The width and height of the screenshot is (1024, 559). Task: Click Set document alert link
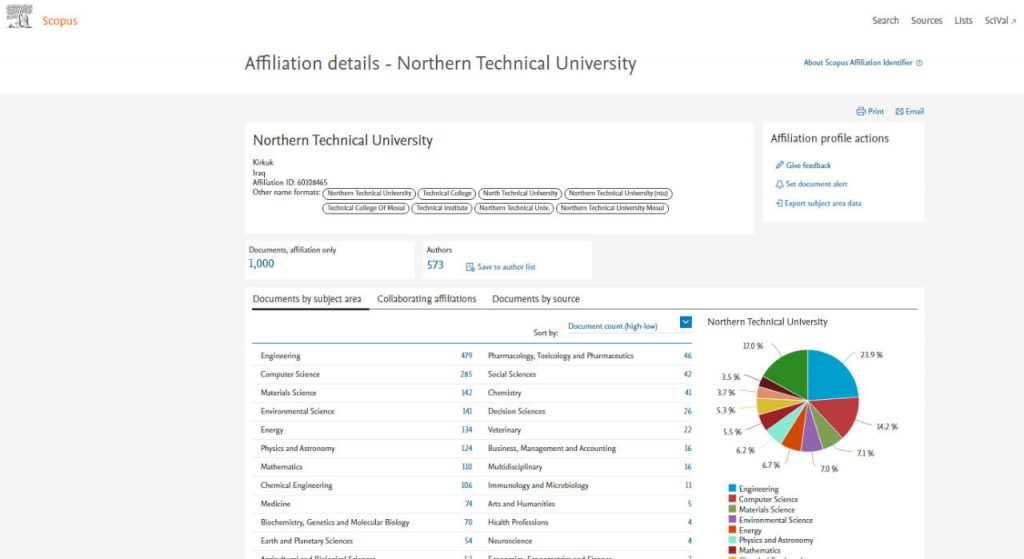816,184
